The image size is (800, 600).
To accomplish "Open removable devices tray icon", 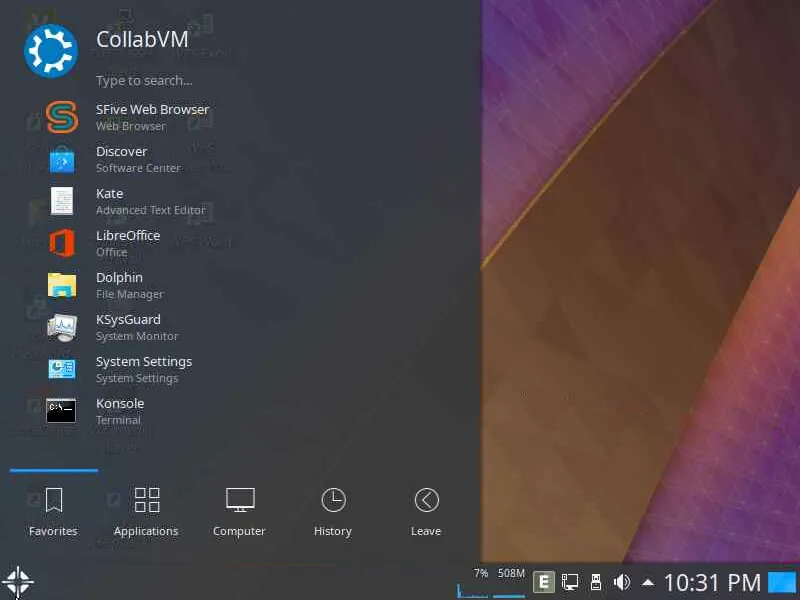I will coord(595,582).
